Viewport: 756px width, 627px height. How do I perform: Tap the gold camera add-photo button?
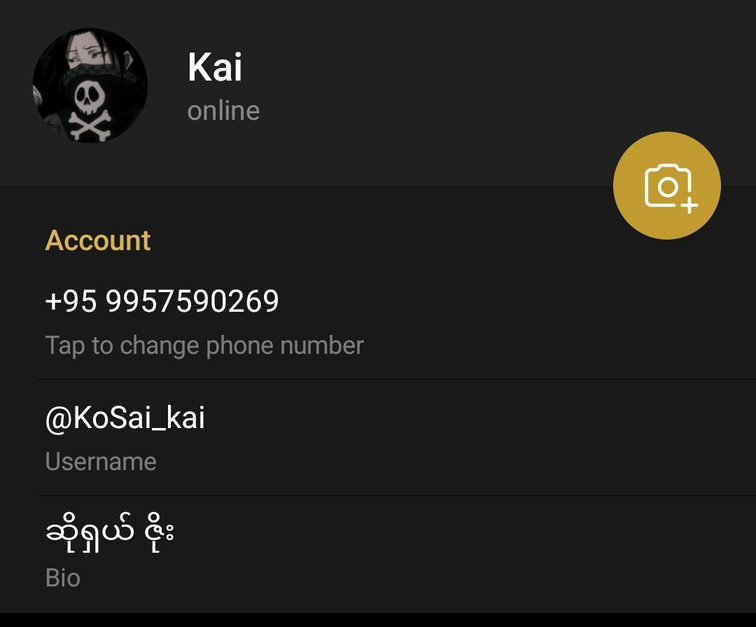coord(667,186)
